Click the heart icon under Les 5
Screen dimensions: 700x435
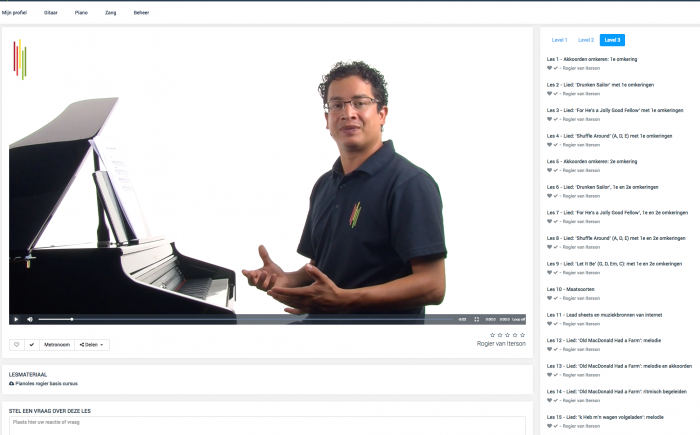[549, 169]
